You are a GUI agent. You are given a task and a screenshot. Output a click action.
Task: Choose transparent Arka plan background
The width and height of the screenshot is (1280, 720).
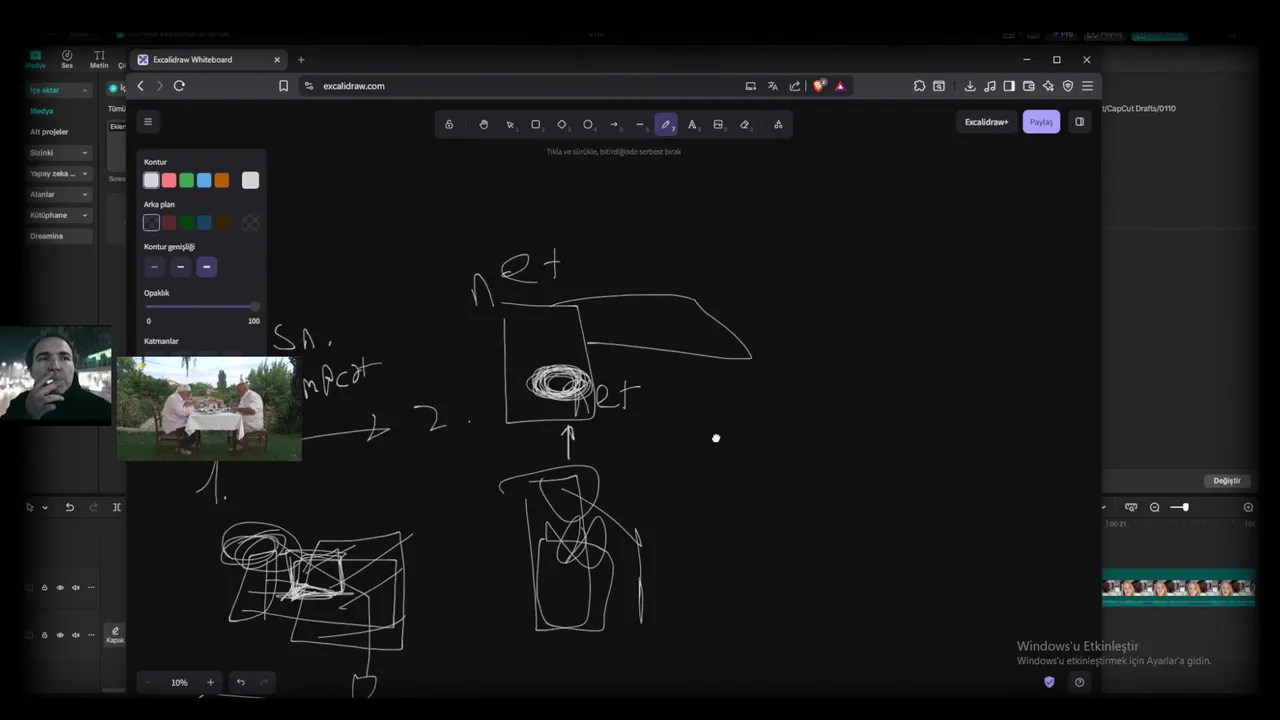click(151, 223)
